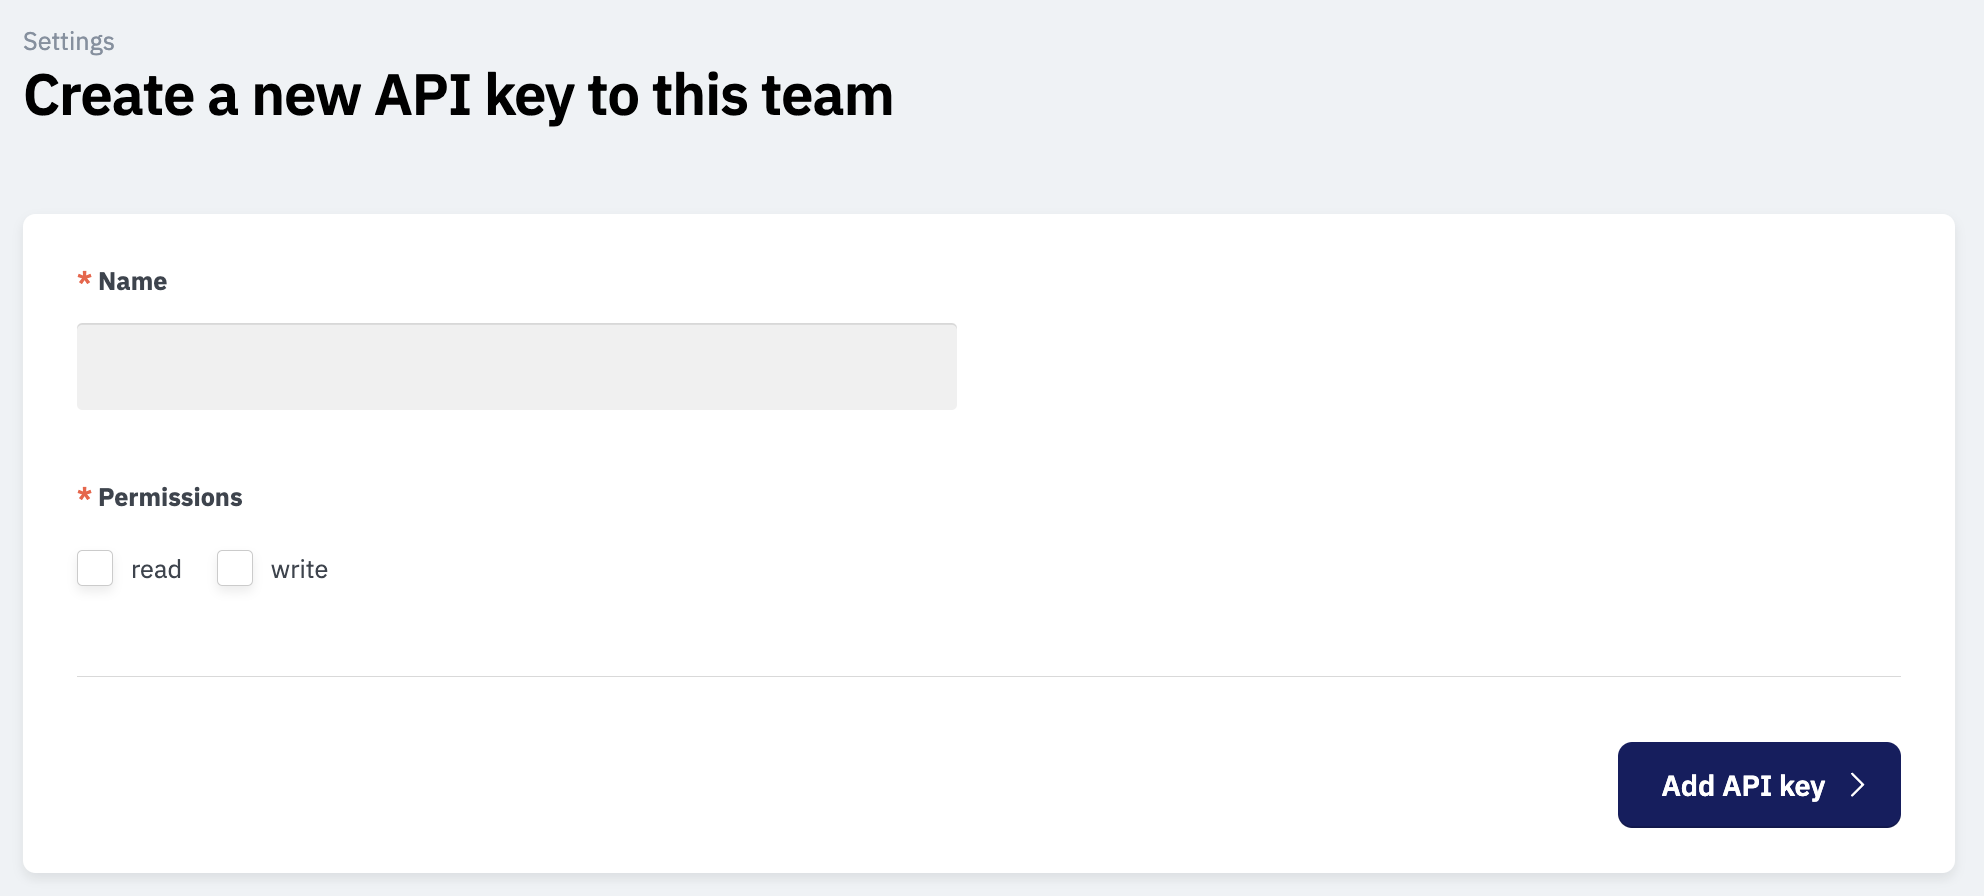Click the word "key" in the page heading

click(x=529, y=96)
